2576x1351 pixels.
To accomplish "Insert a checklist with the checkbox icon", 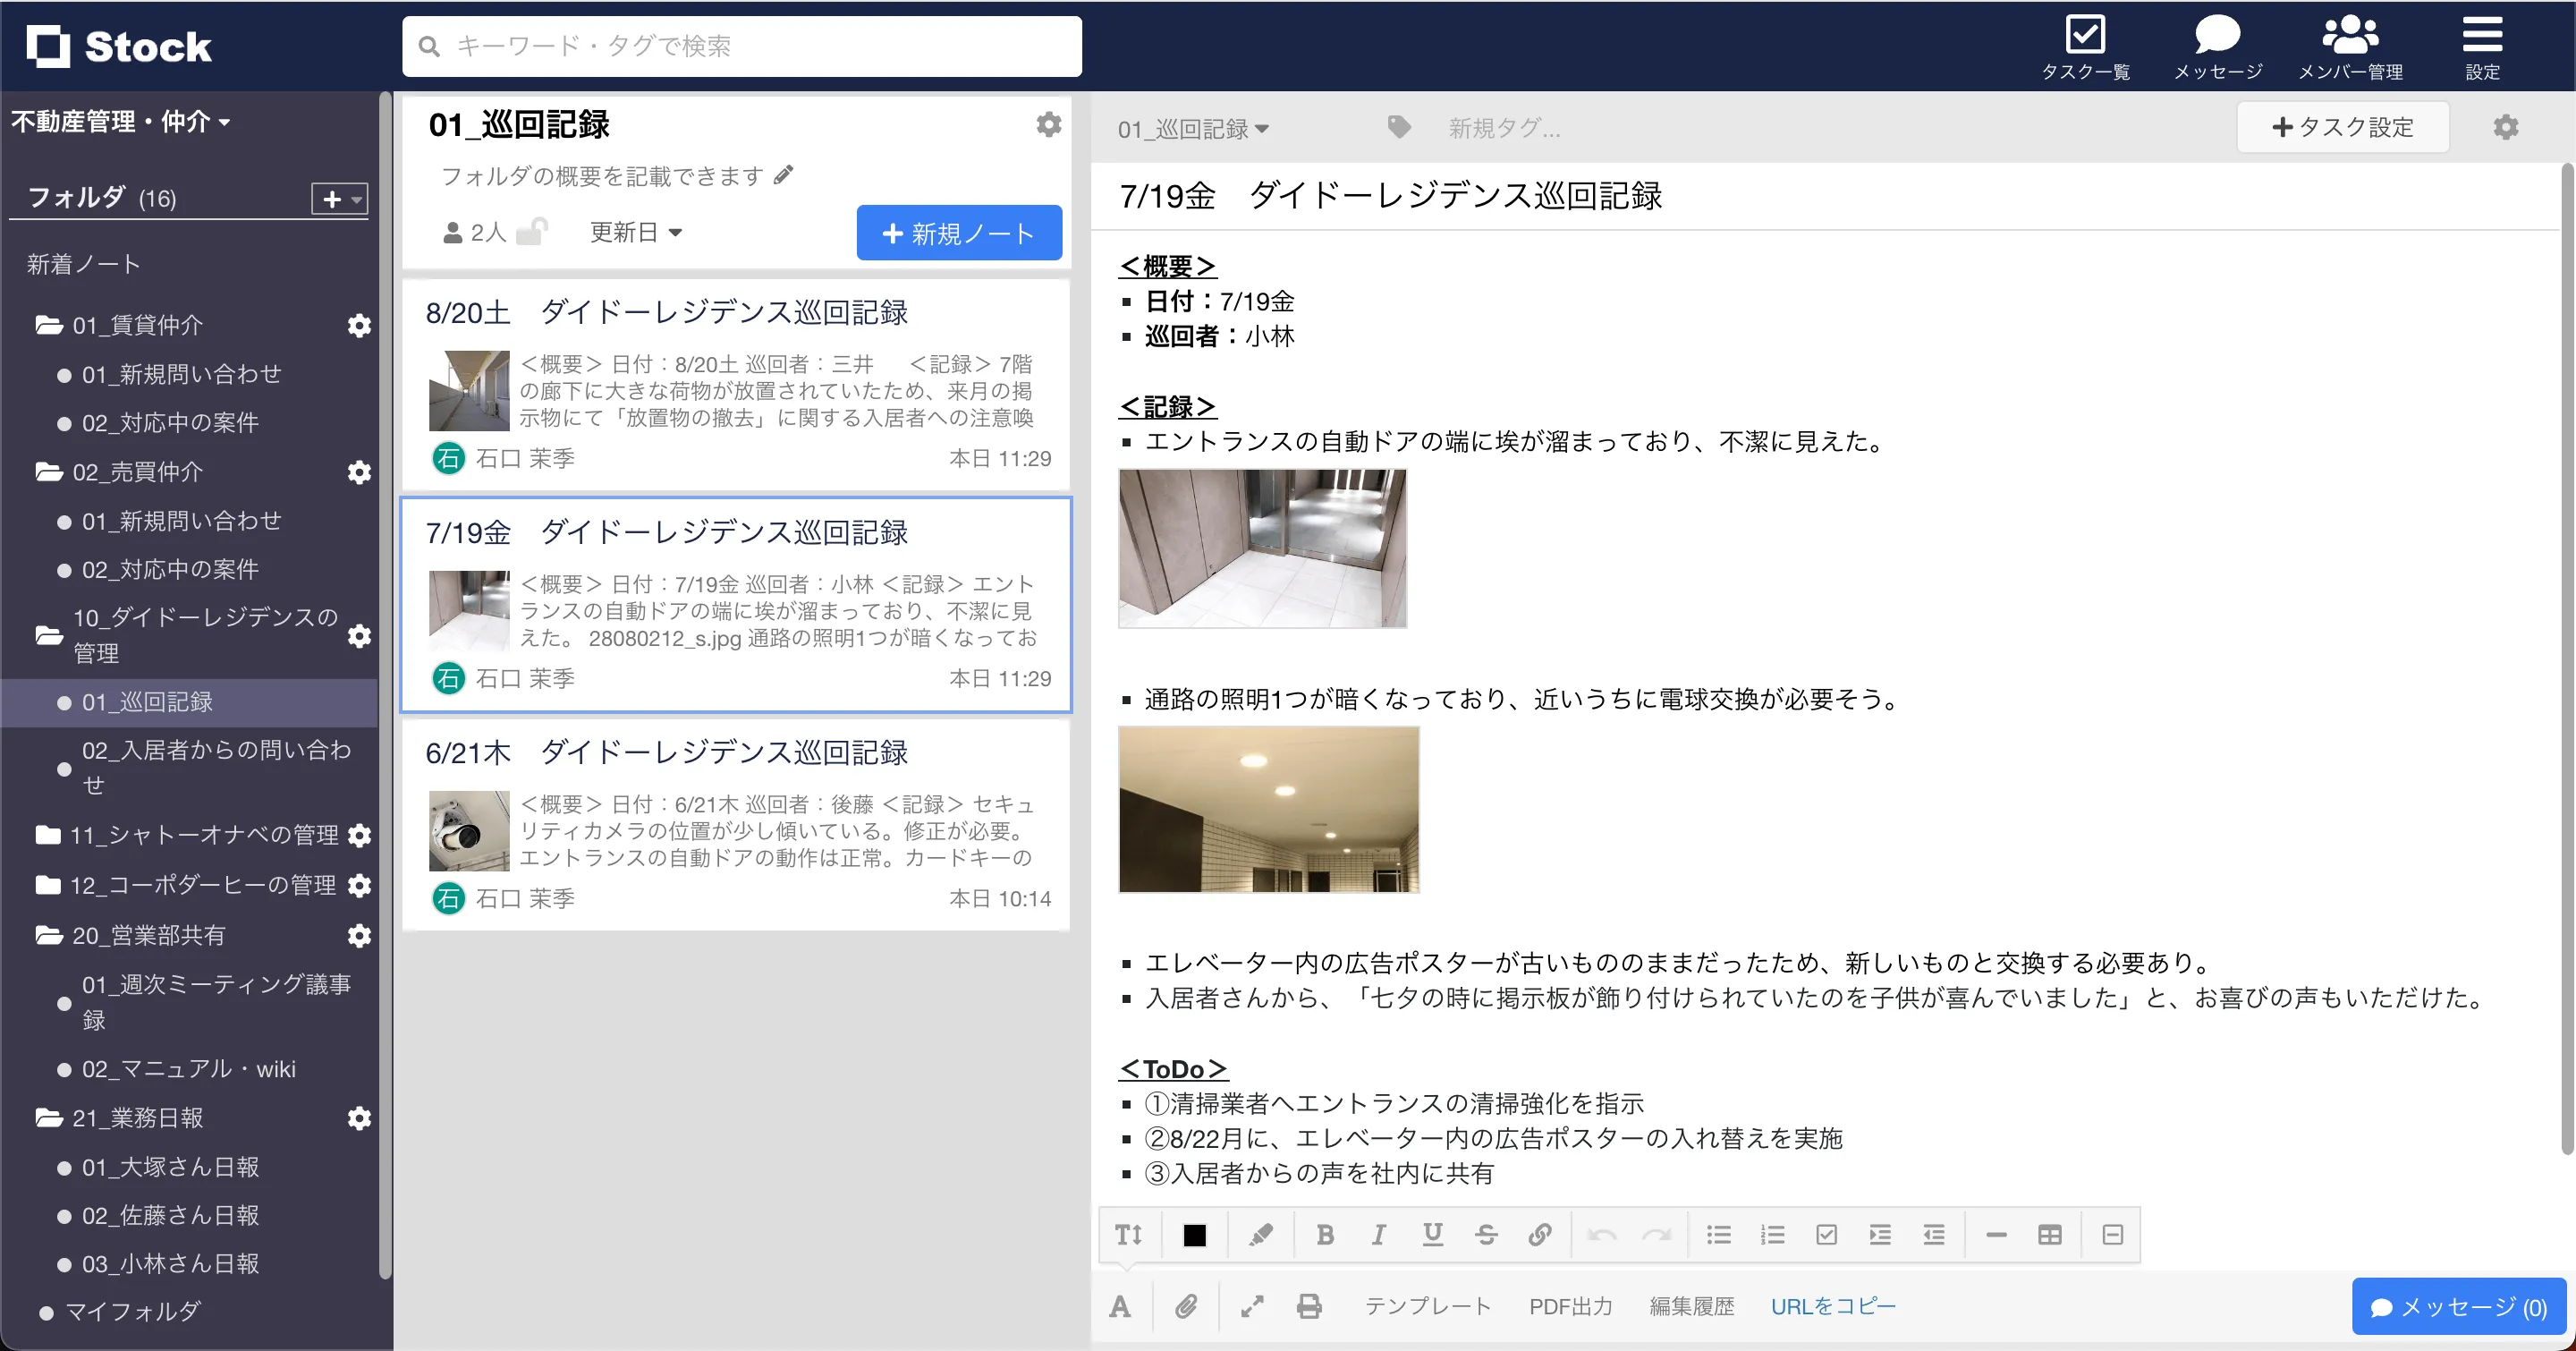I will 1827,1234.
